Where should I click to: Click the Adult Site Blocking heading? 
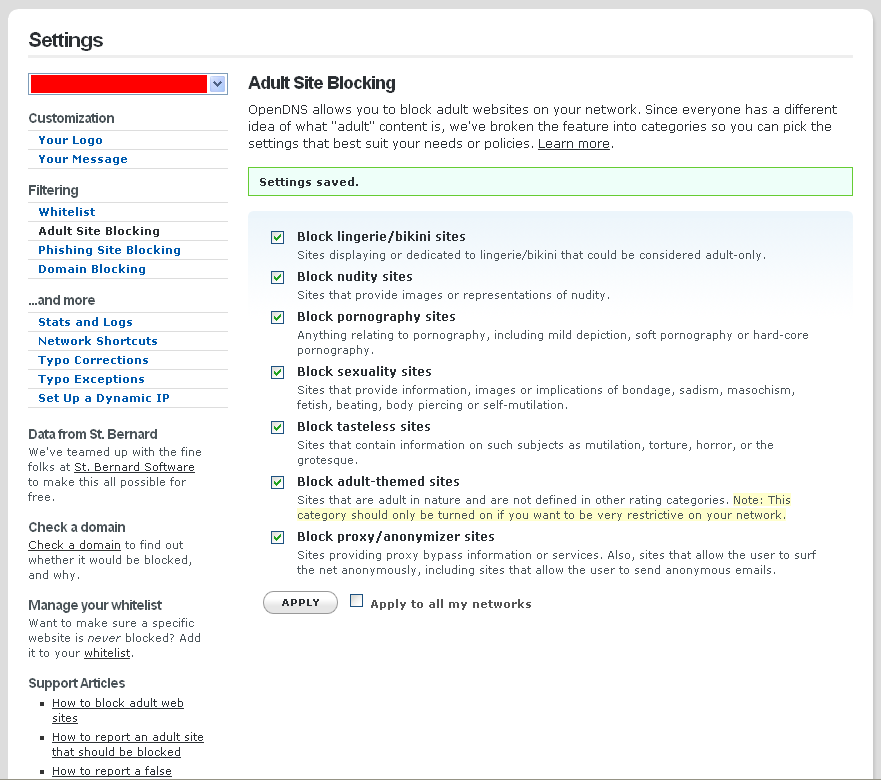point(322,83)
